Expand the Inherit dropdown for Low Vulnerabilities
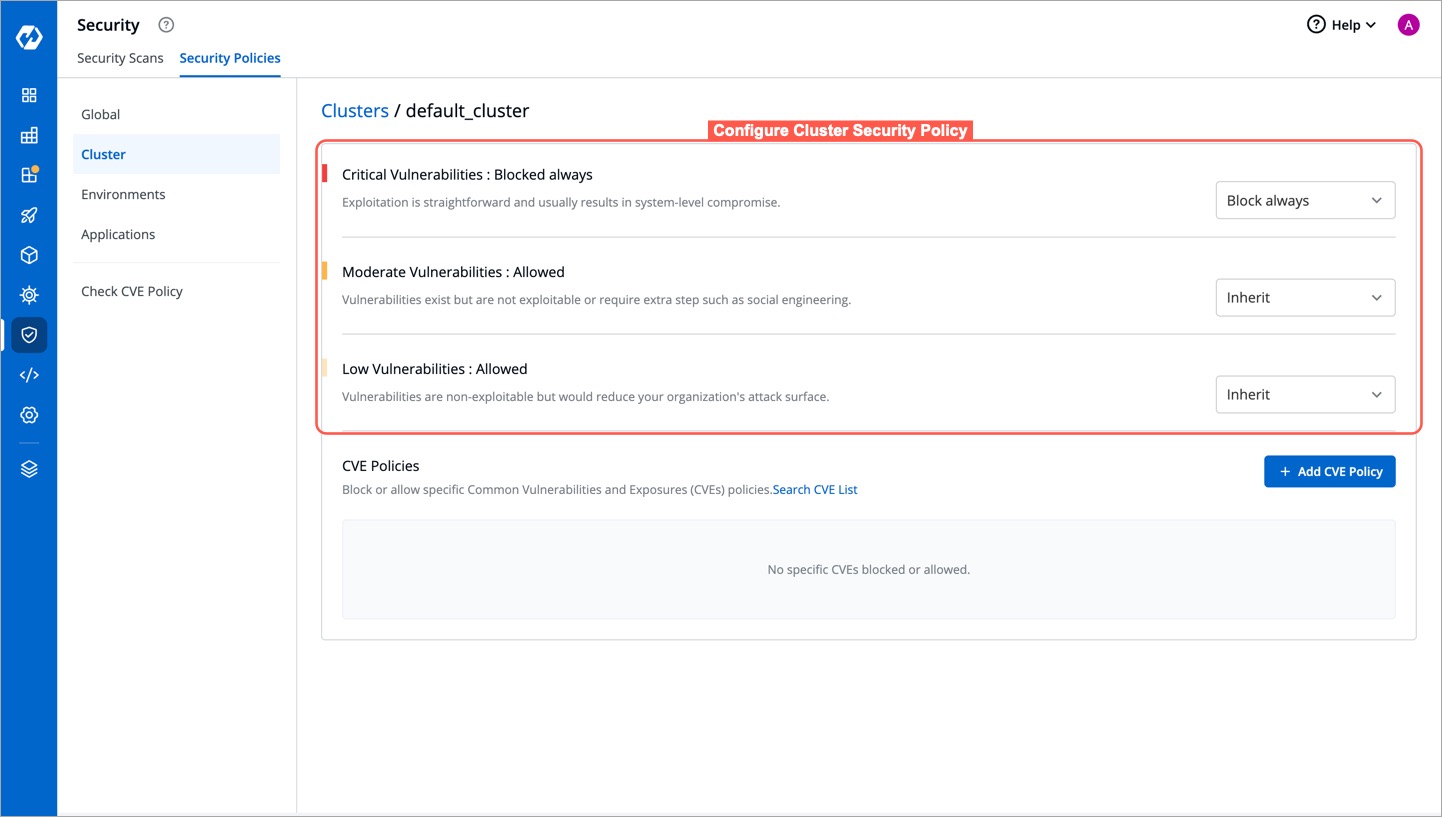This screenshot has height=817, width=1442. click(1305, 394)
